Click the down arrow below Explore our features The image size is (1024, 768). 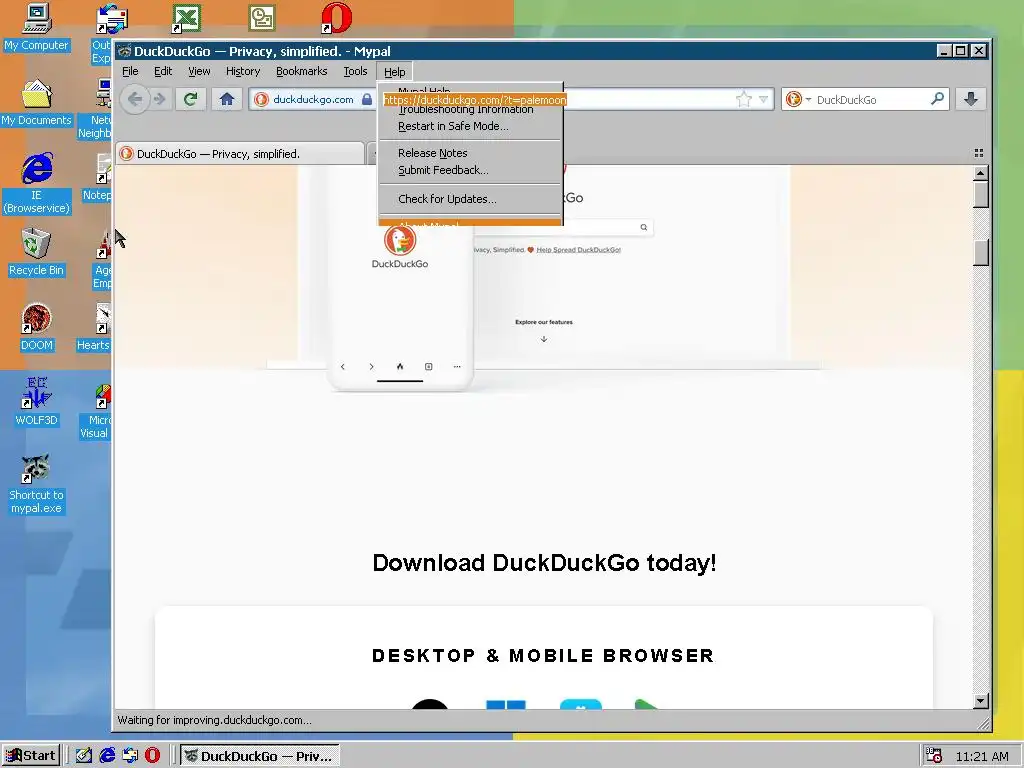543,339
